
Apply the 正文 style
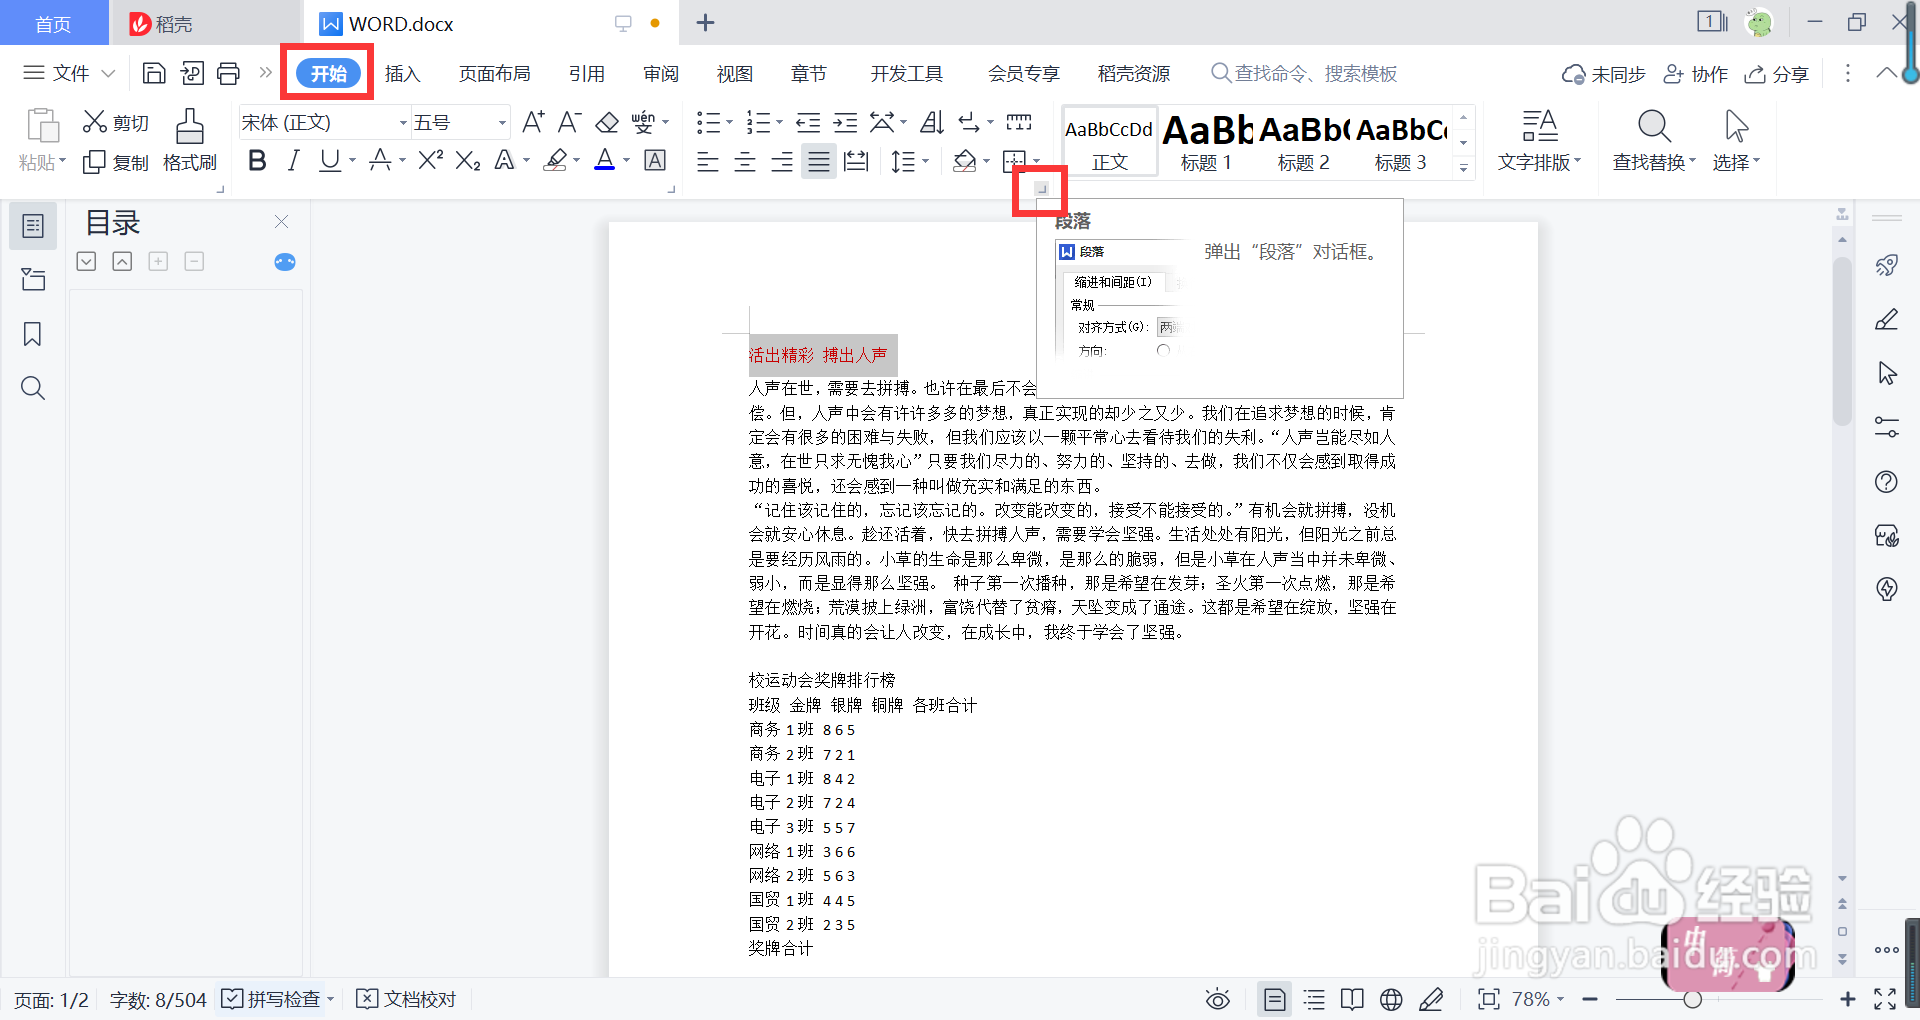click(x=1109, y=141)
